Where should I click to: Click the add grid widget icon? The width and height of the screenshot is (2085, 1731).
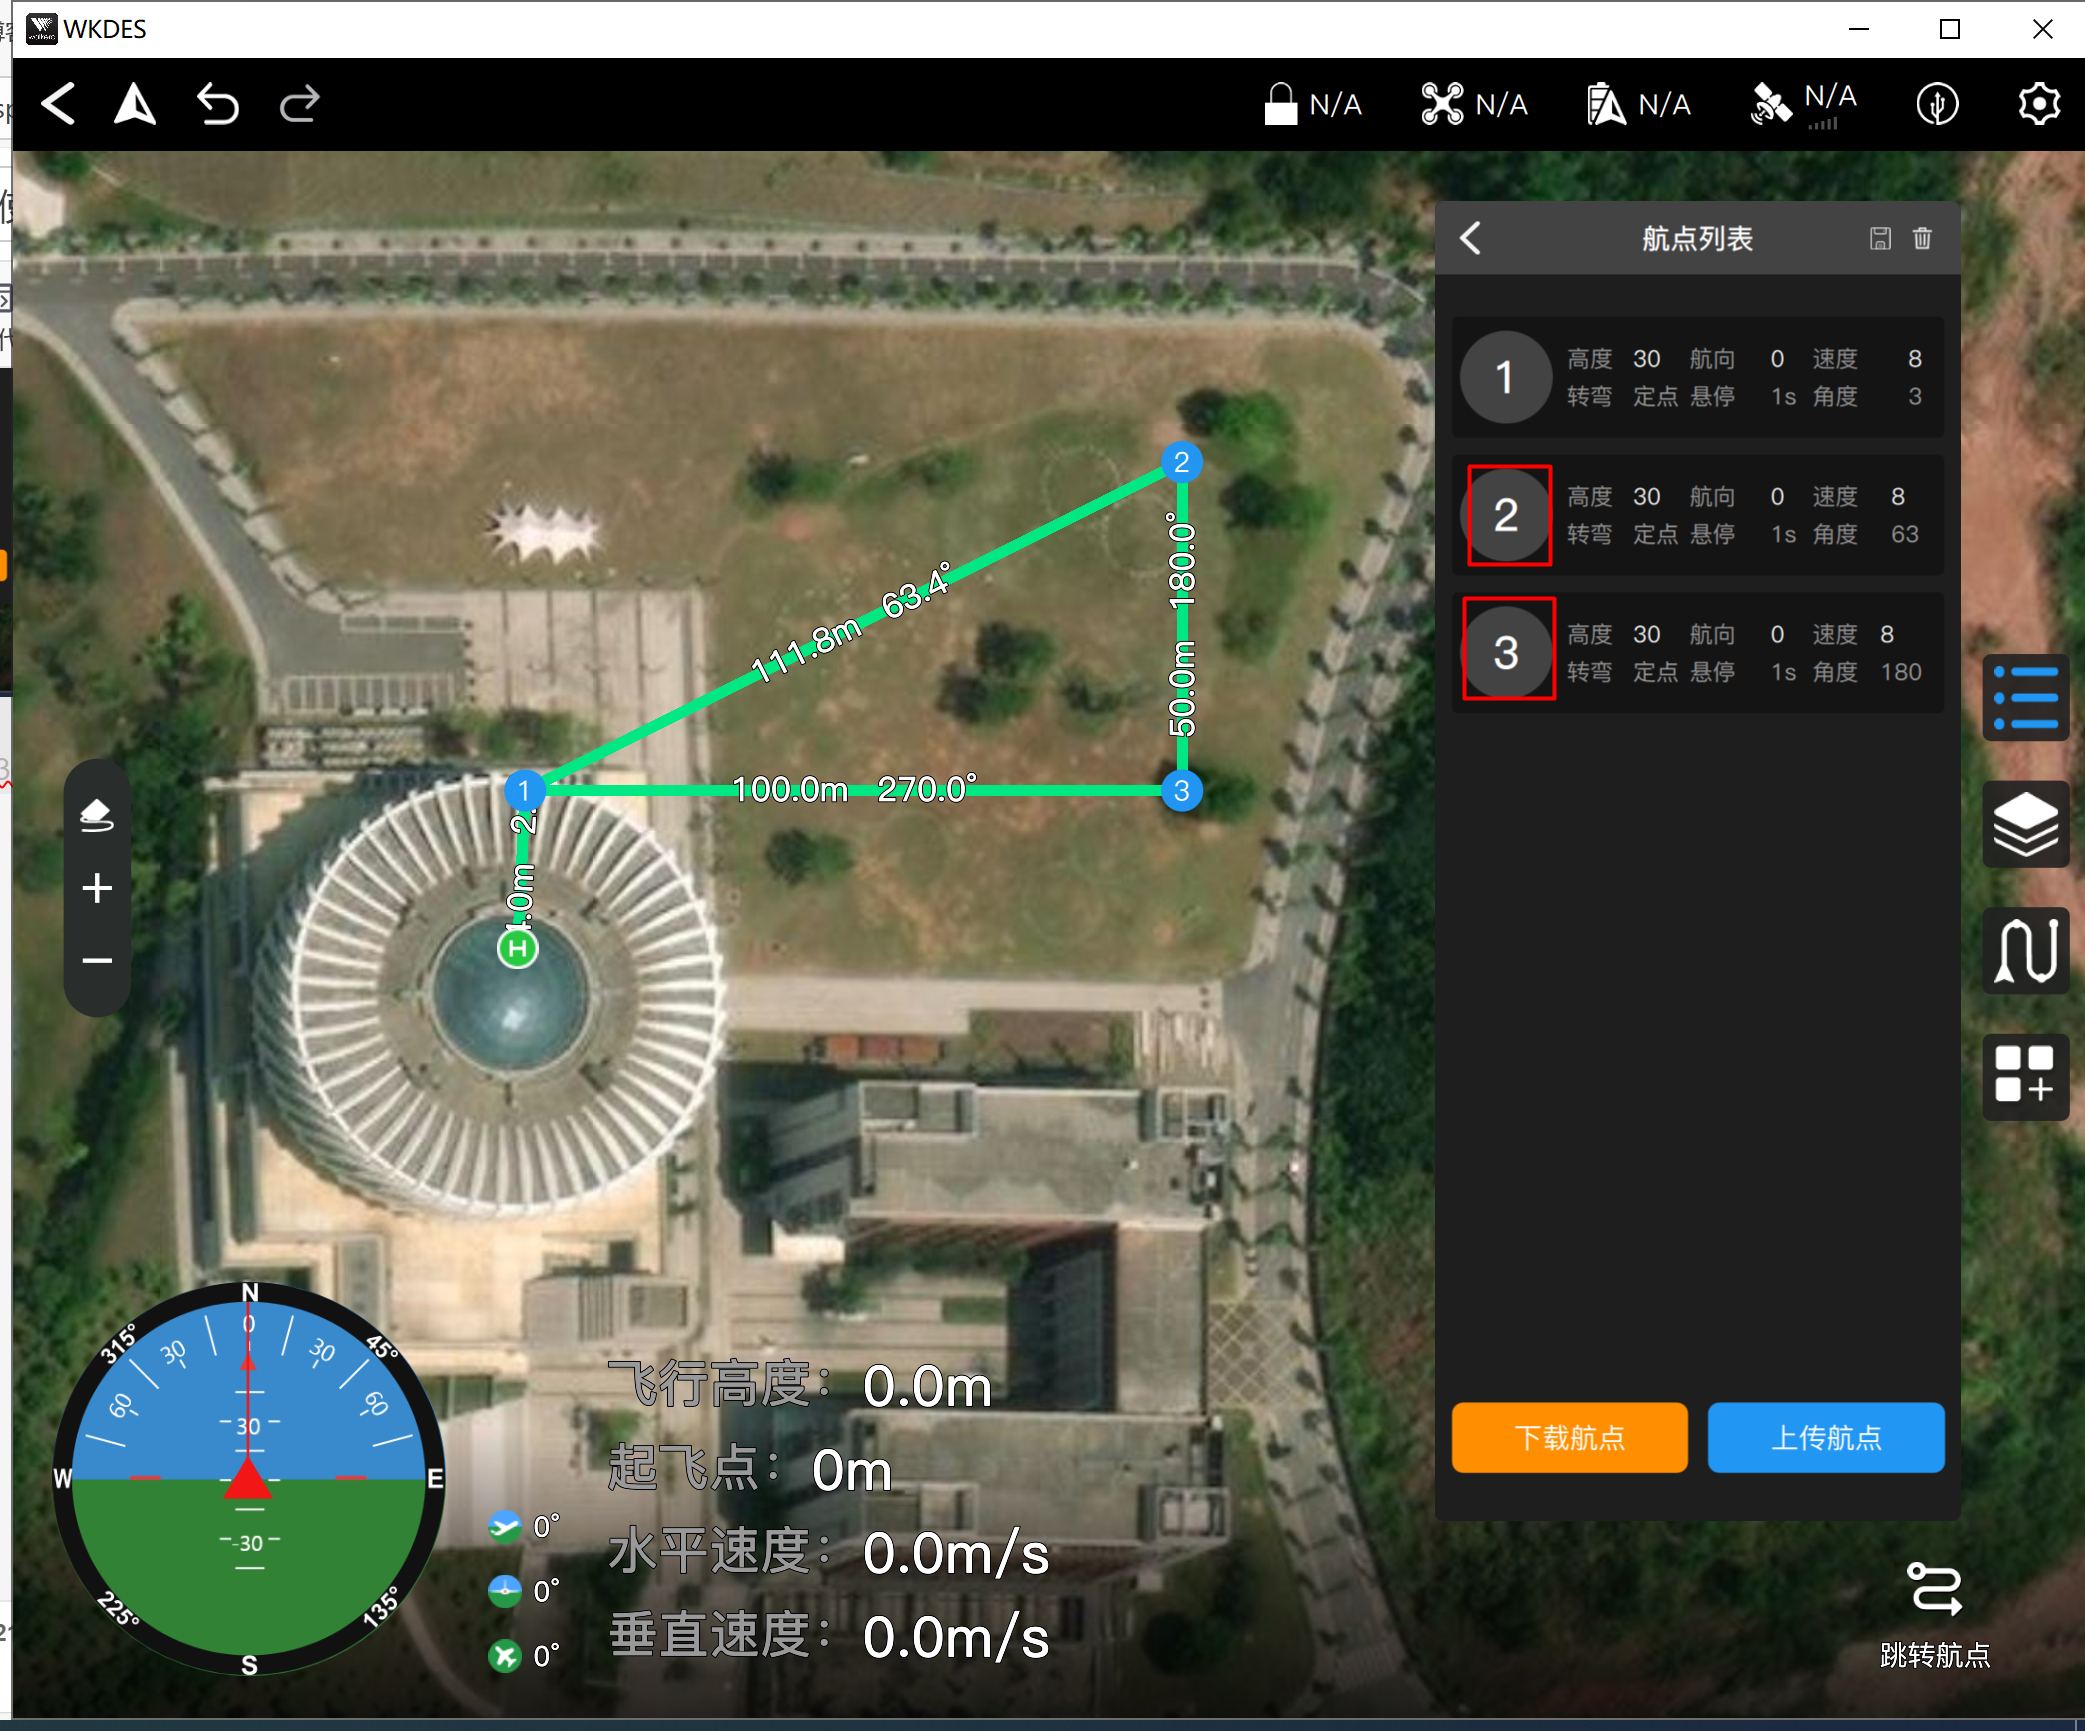[x=2025, y=1076]
